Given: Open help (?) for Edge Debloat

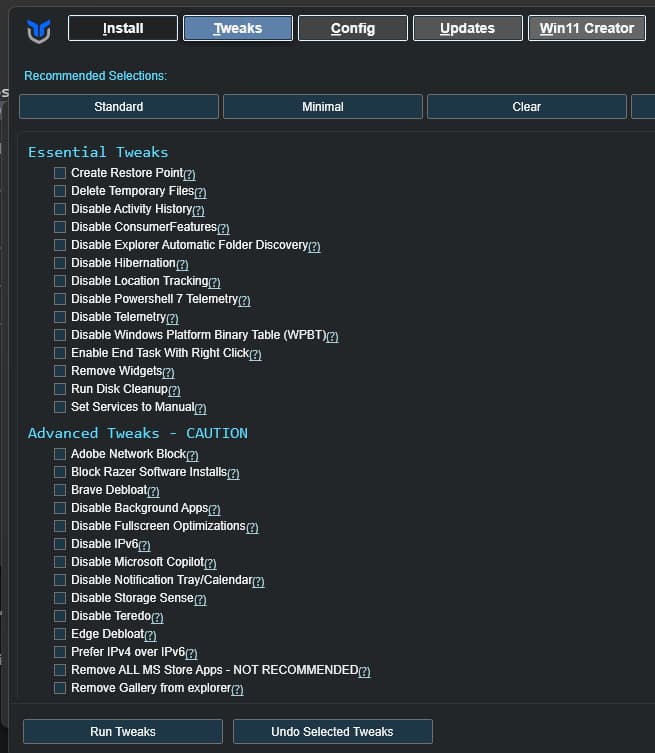Looking at the screenshot, I should pos(150,635).
